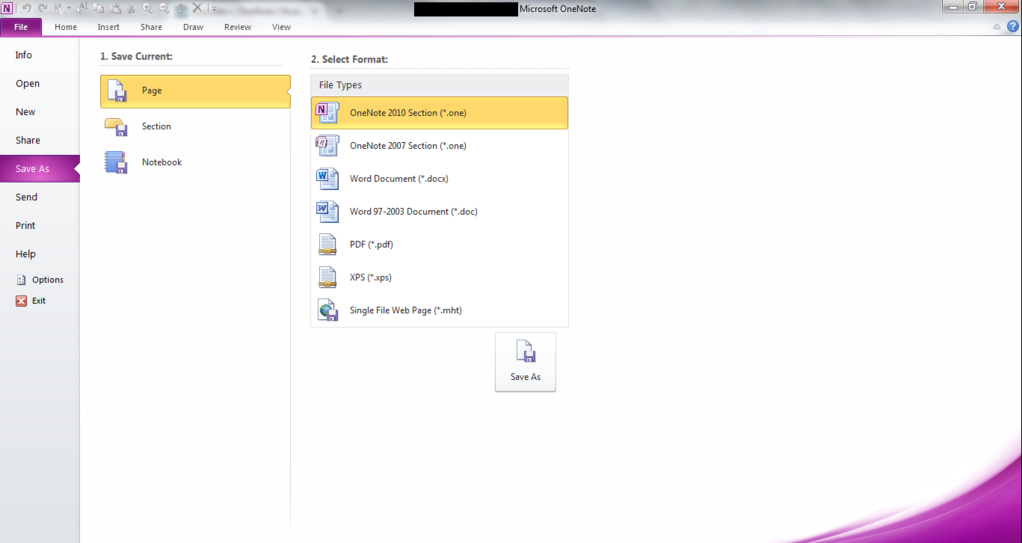Screen dimensions: 1022x543
Task: Switch to the Review ribbon tab
Action: pos(237,27)
